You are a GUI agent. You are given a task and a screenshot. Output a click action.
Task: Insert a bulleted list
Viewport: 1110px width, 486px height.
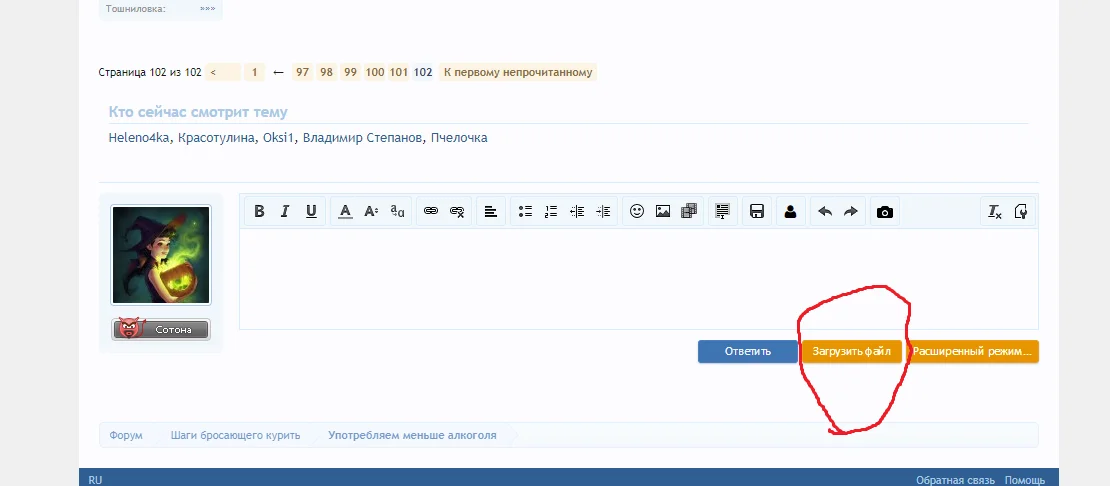coord(525,212)
